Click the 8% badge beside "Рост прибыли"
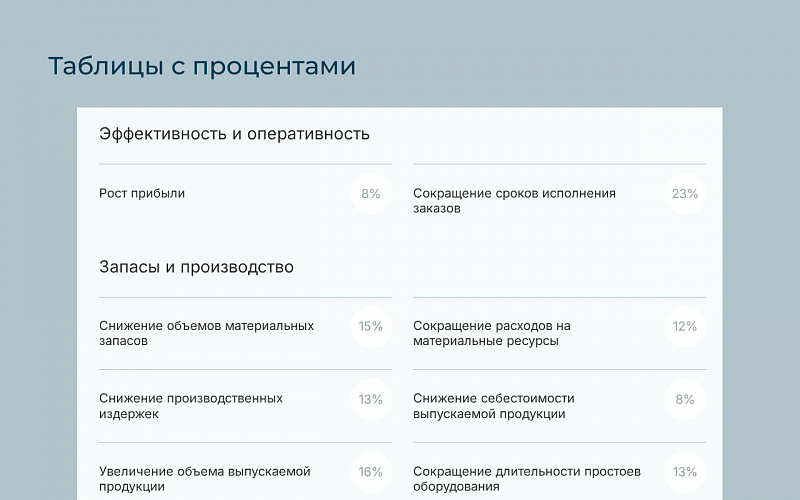 pyautogui.click(x=371, y=194)
